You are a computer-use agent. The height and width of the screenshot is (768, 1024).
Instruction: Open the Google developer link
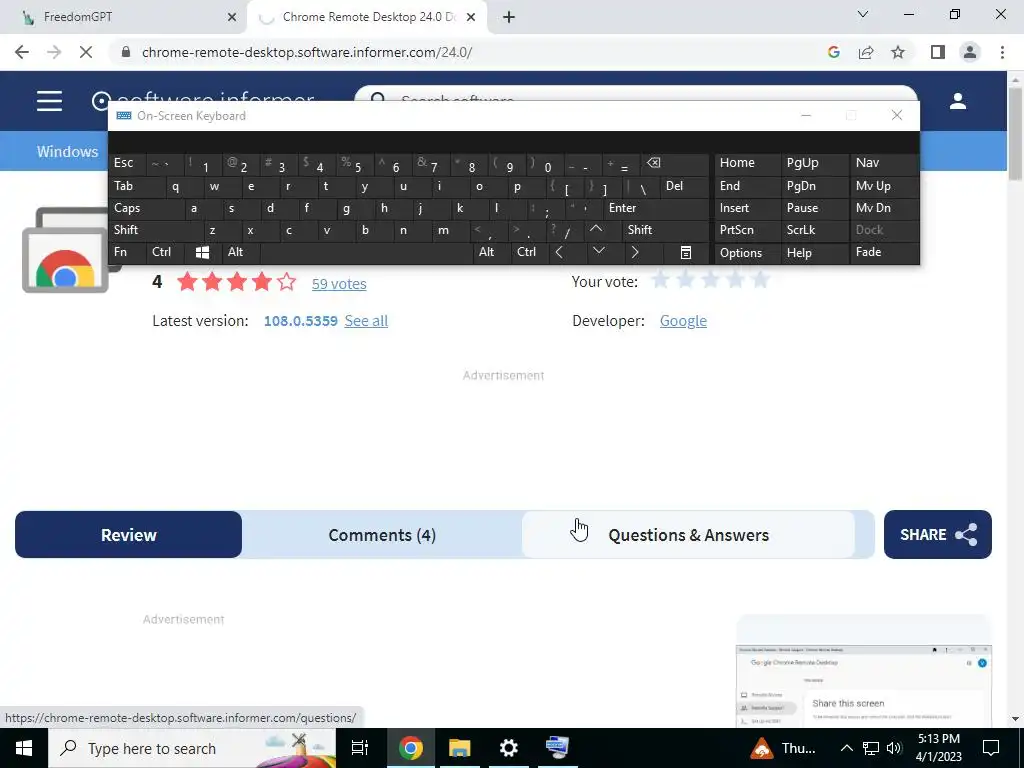683,321
